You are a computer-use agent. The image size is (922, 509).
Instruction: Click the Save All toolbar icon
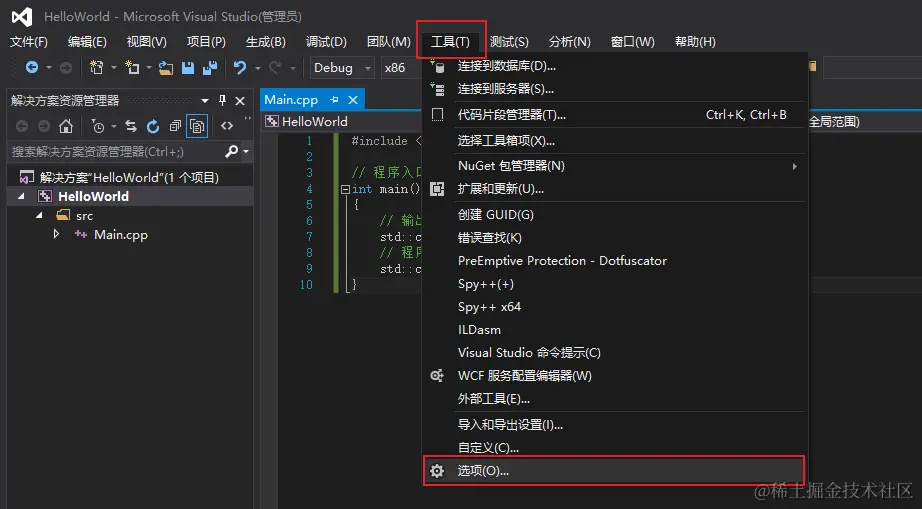209,68
